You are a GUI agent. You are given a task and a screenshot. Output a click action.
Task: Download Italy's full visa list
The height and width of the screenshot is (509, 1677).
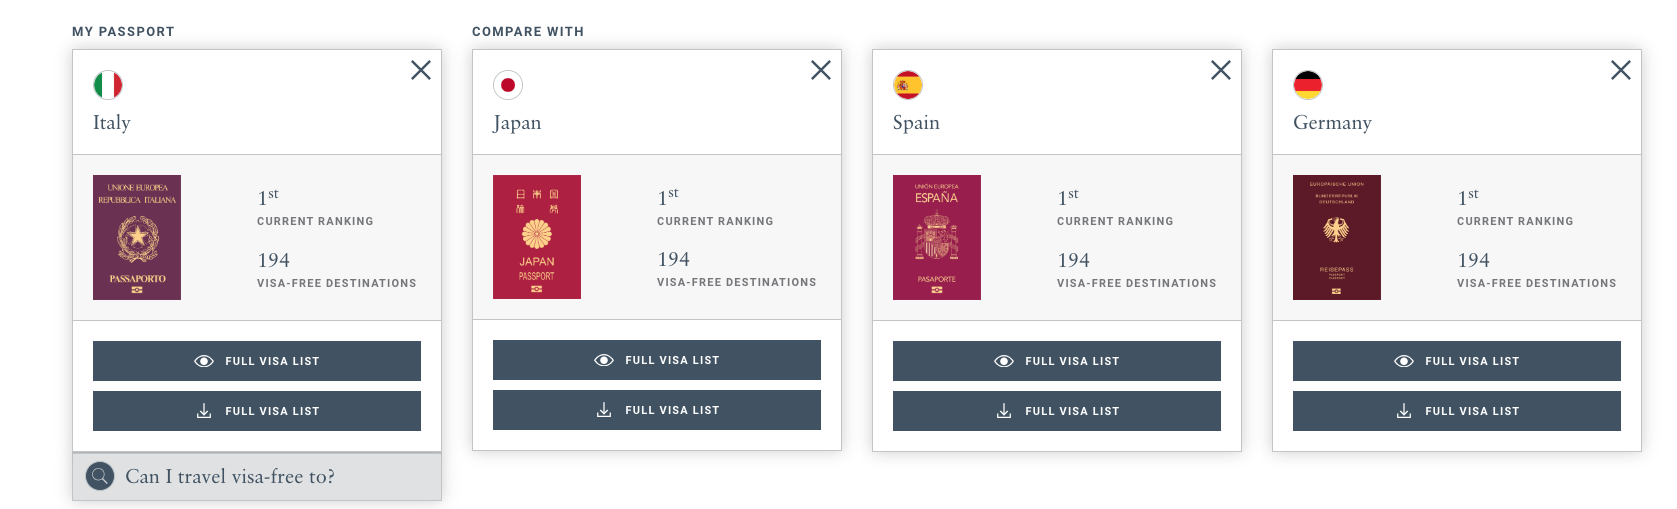257,411
